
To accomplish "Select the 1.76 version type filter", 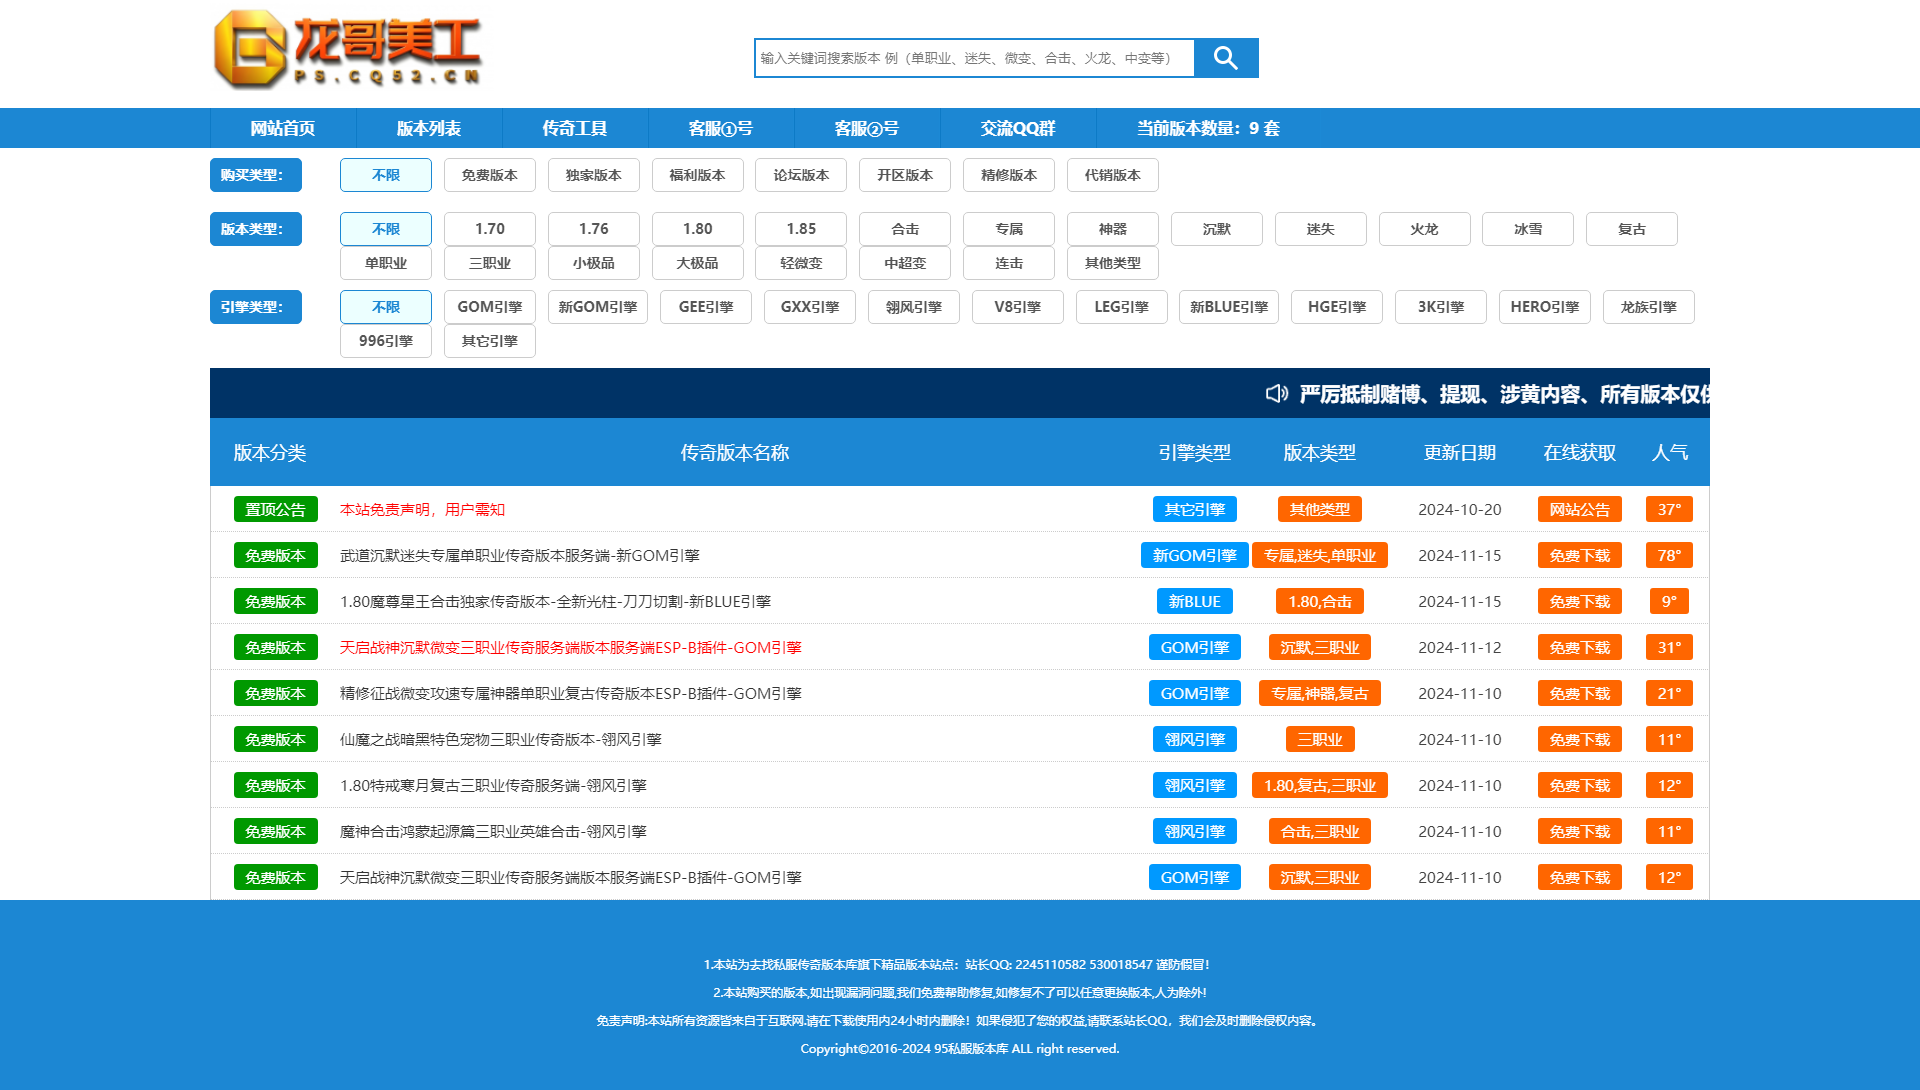I will [x=594, y=229].
